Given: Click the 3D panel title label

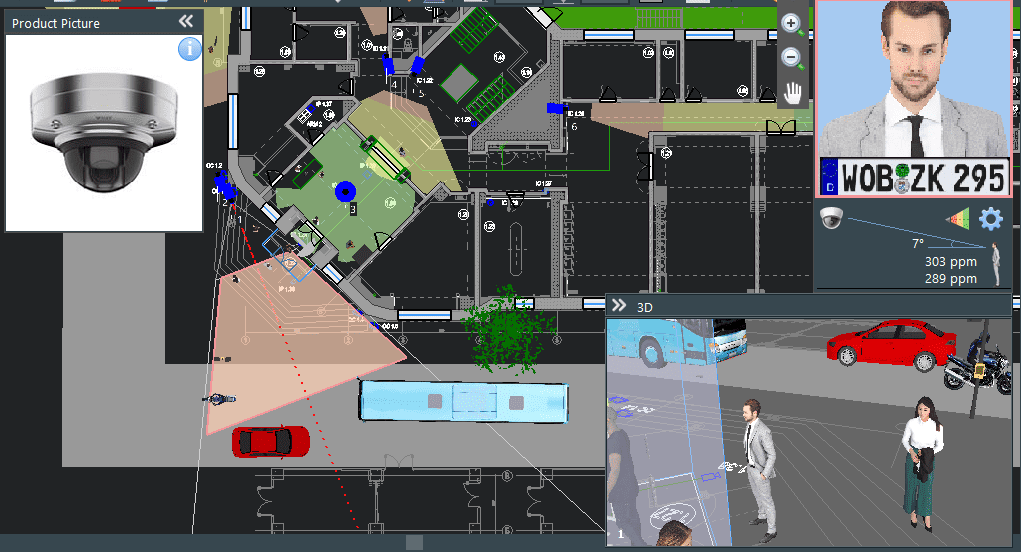Looking at the screenshot, I should 645,307.
